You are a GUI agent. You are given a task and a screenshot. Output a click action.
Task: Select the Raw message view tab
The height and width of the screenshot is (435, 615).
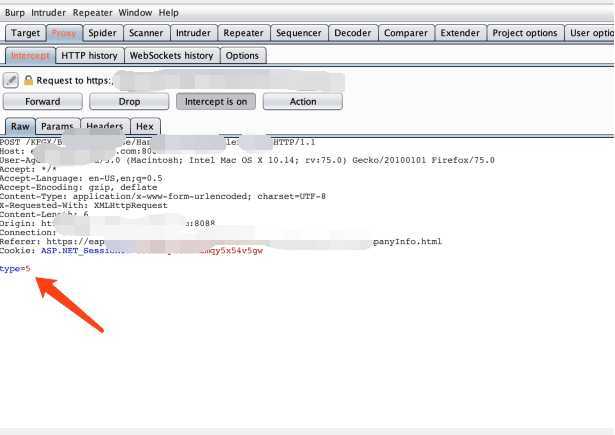(x=20, y=126)
